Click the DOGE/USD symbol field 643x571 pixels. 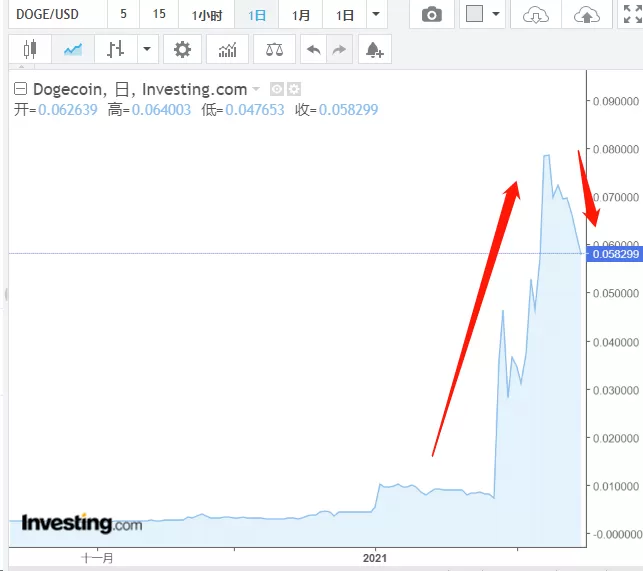pyautogui.click(x=58, y=14)
